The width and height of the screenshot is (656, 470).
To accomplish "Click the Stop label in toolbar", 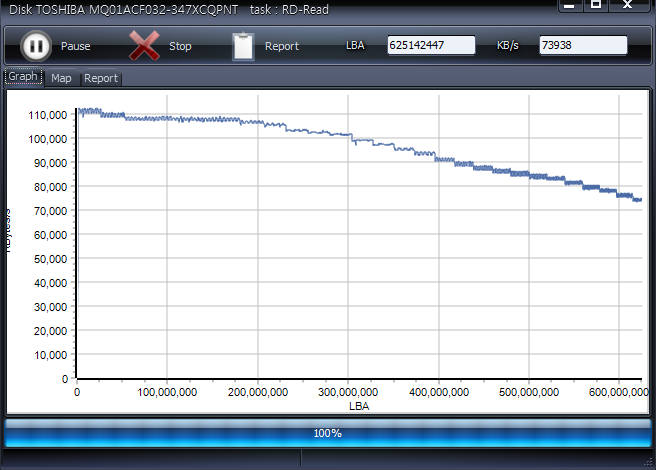I will 180,46.
